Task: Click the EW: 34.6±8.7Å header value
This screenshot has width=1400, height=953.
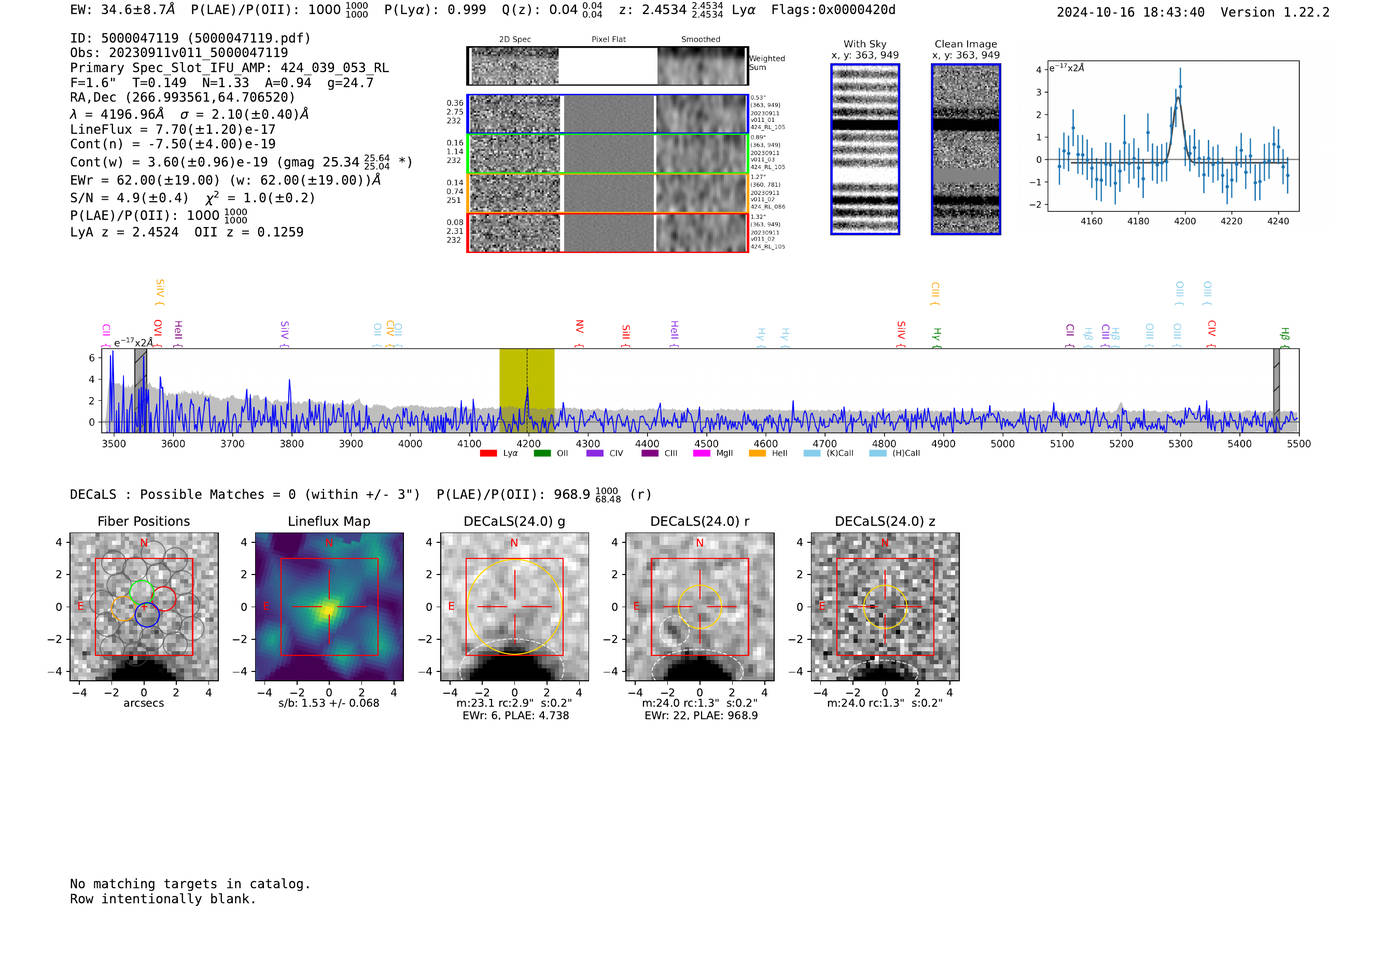Action: point(122,10)
